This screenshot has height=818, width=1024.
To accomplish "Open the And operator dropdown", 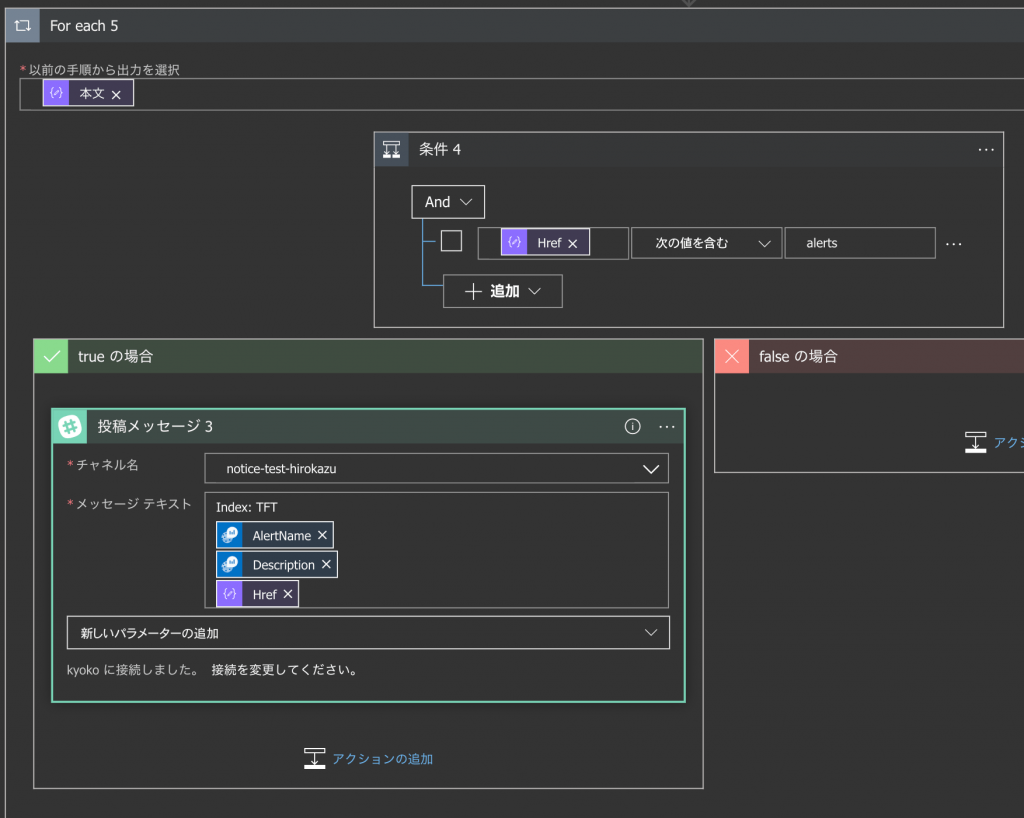I will 448,202.
